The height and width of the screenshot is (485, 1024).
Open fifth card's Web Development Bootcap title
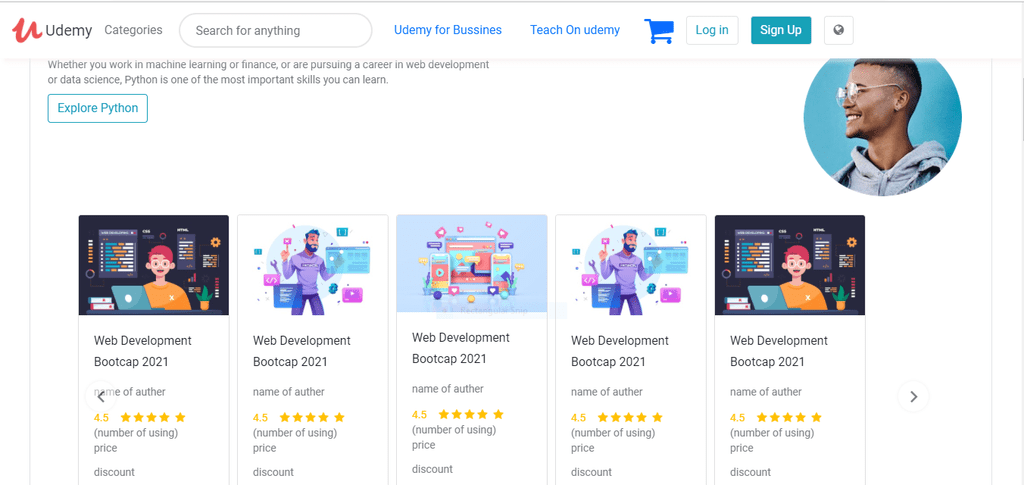779,351
